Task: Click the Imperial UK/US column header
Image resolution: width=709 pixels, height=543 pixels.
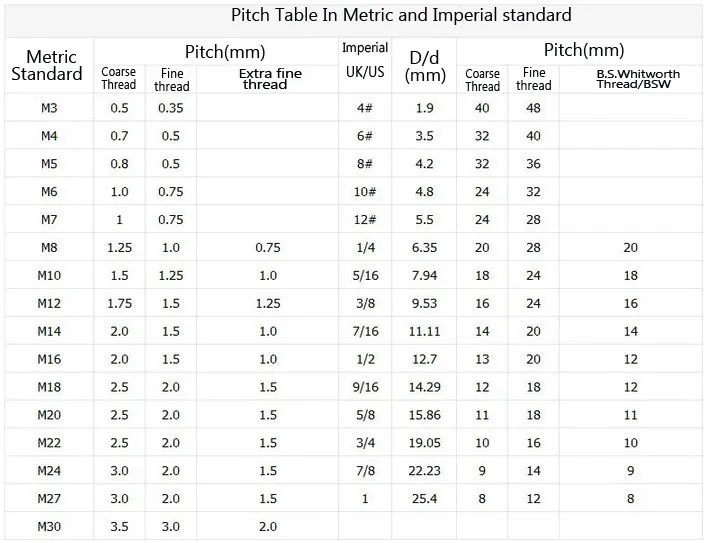Action: [x=365, y=60]
